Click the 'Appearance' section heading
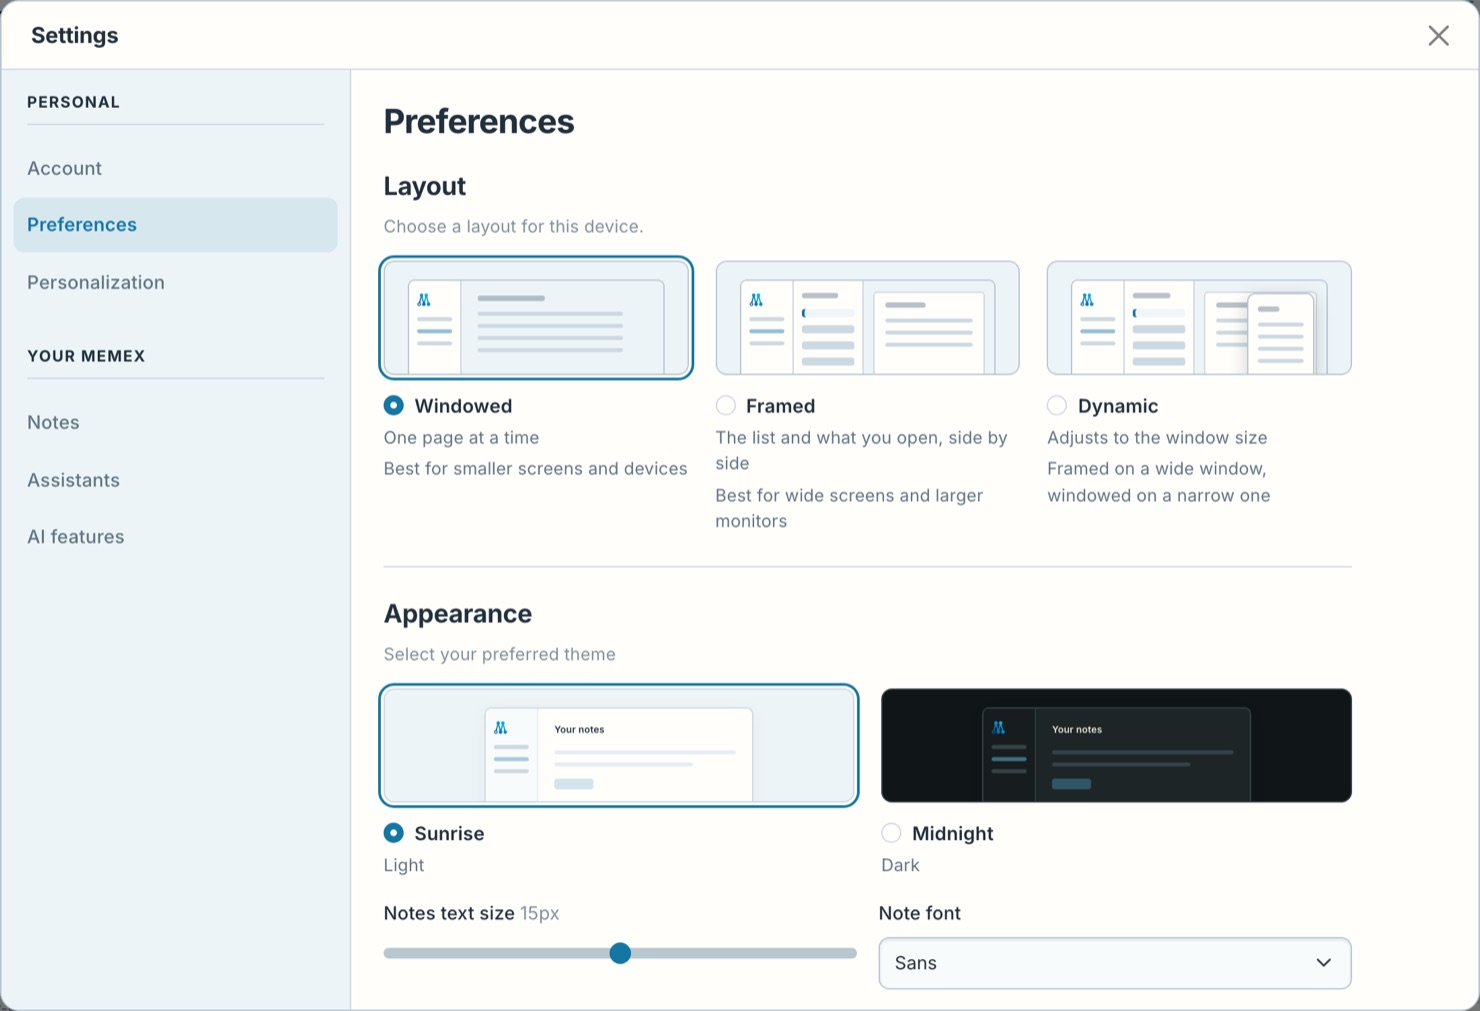Viewport: 1480px width, 1011px height. click(458, 614)
